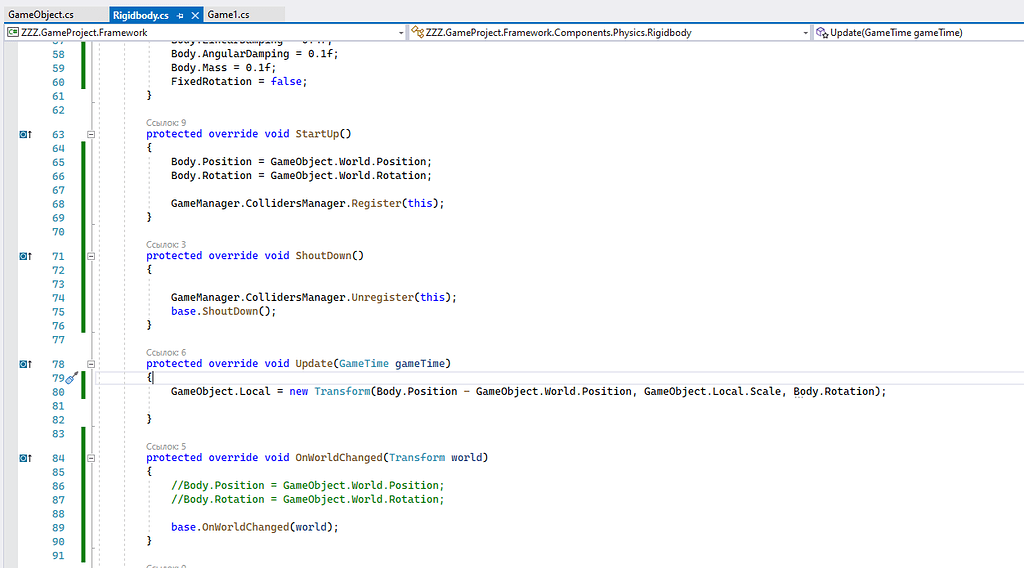
Task: Collapse the Update method region
Action: point(91,364)
